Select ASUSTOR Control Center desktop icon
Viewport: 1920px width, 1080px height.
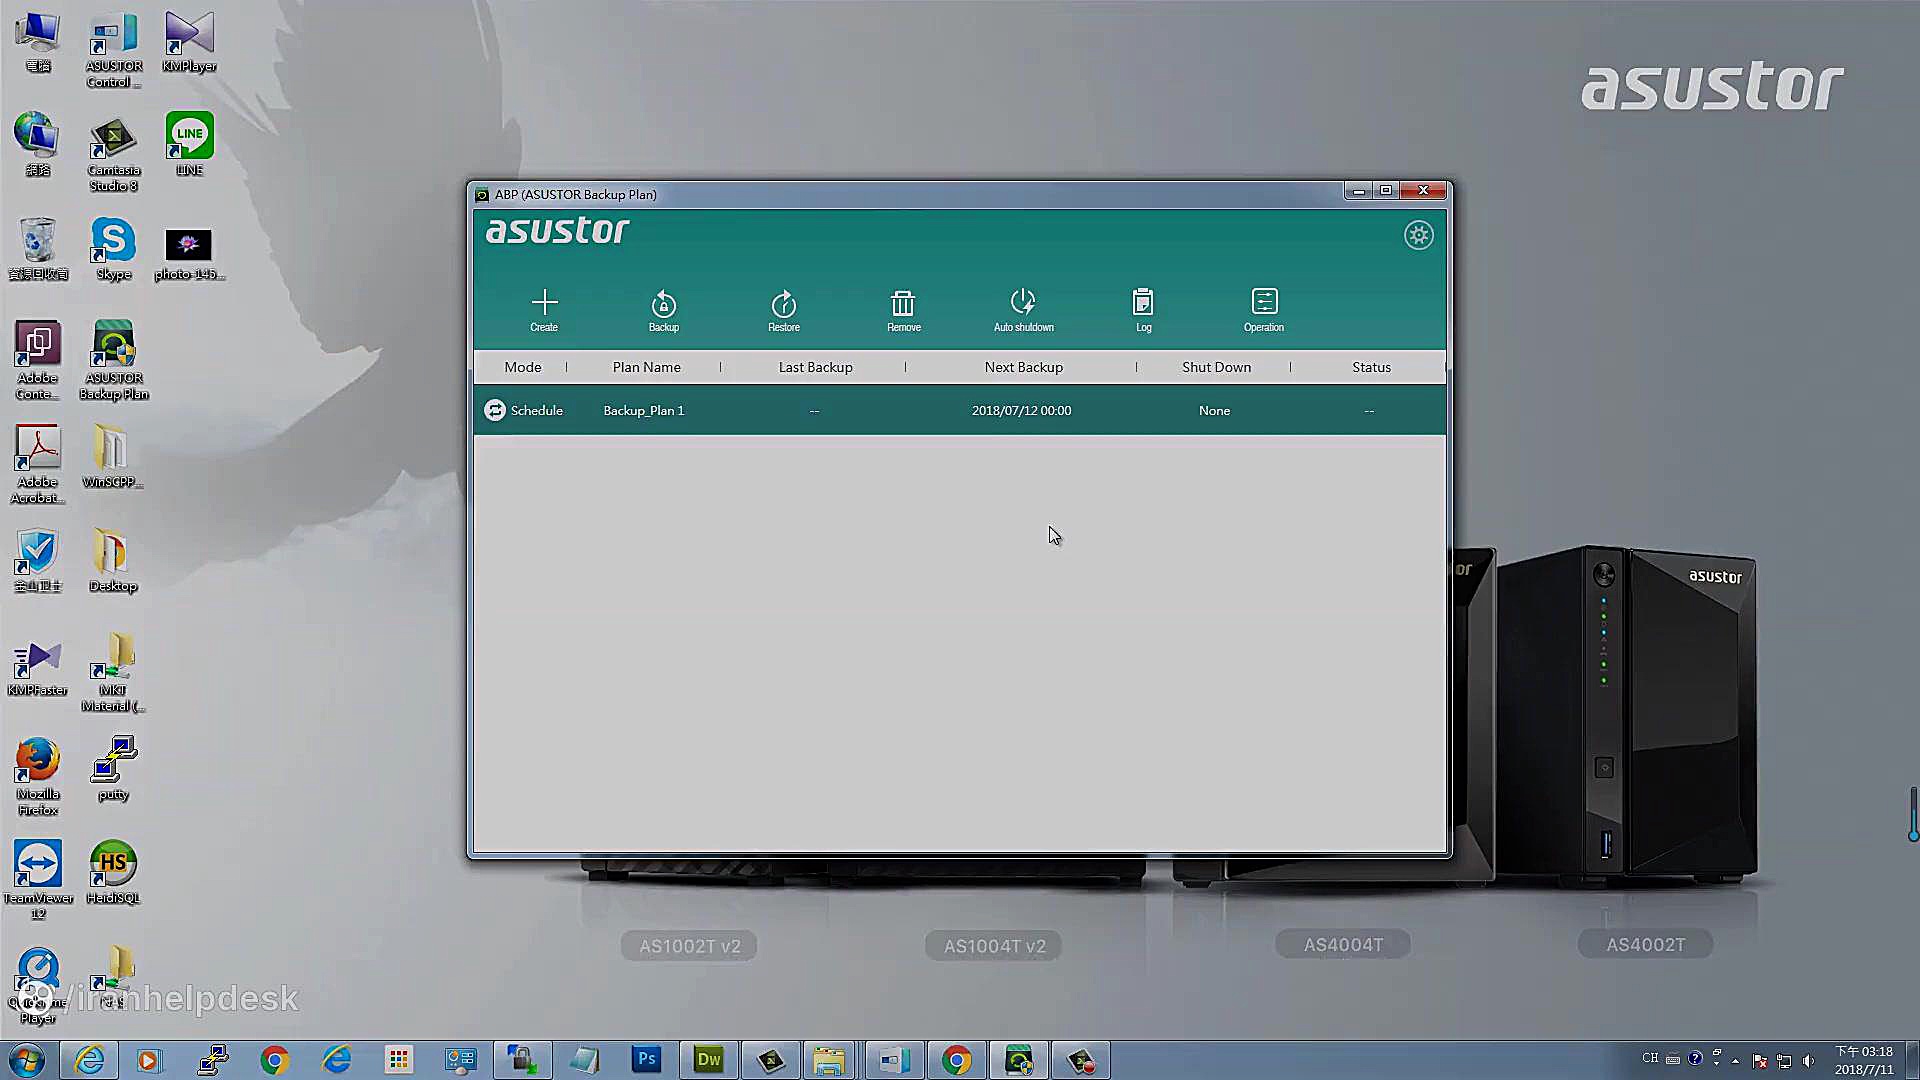113,50
